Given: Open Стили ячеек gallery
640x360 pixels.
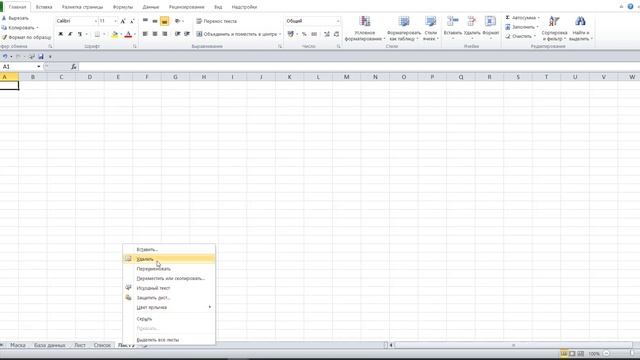Looking at the screenshot, I should pos(431,28).
